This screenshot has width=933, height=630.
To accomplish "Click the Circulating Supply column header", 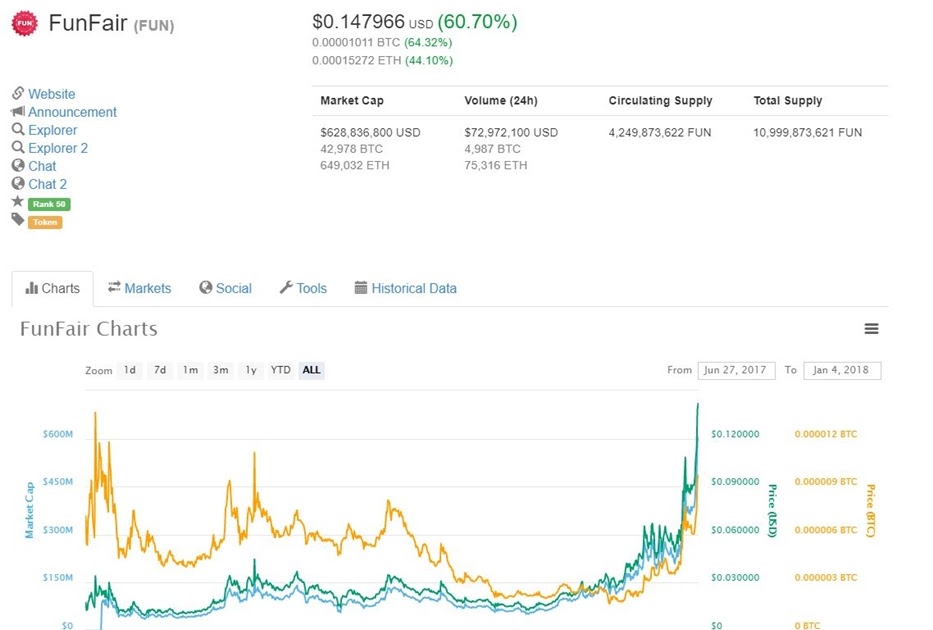I will pyautogui.click(x=660, y=101).
